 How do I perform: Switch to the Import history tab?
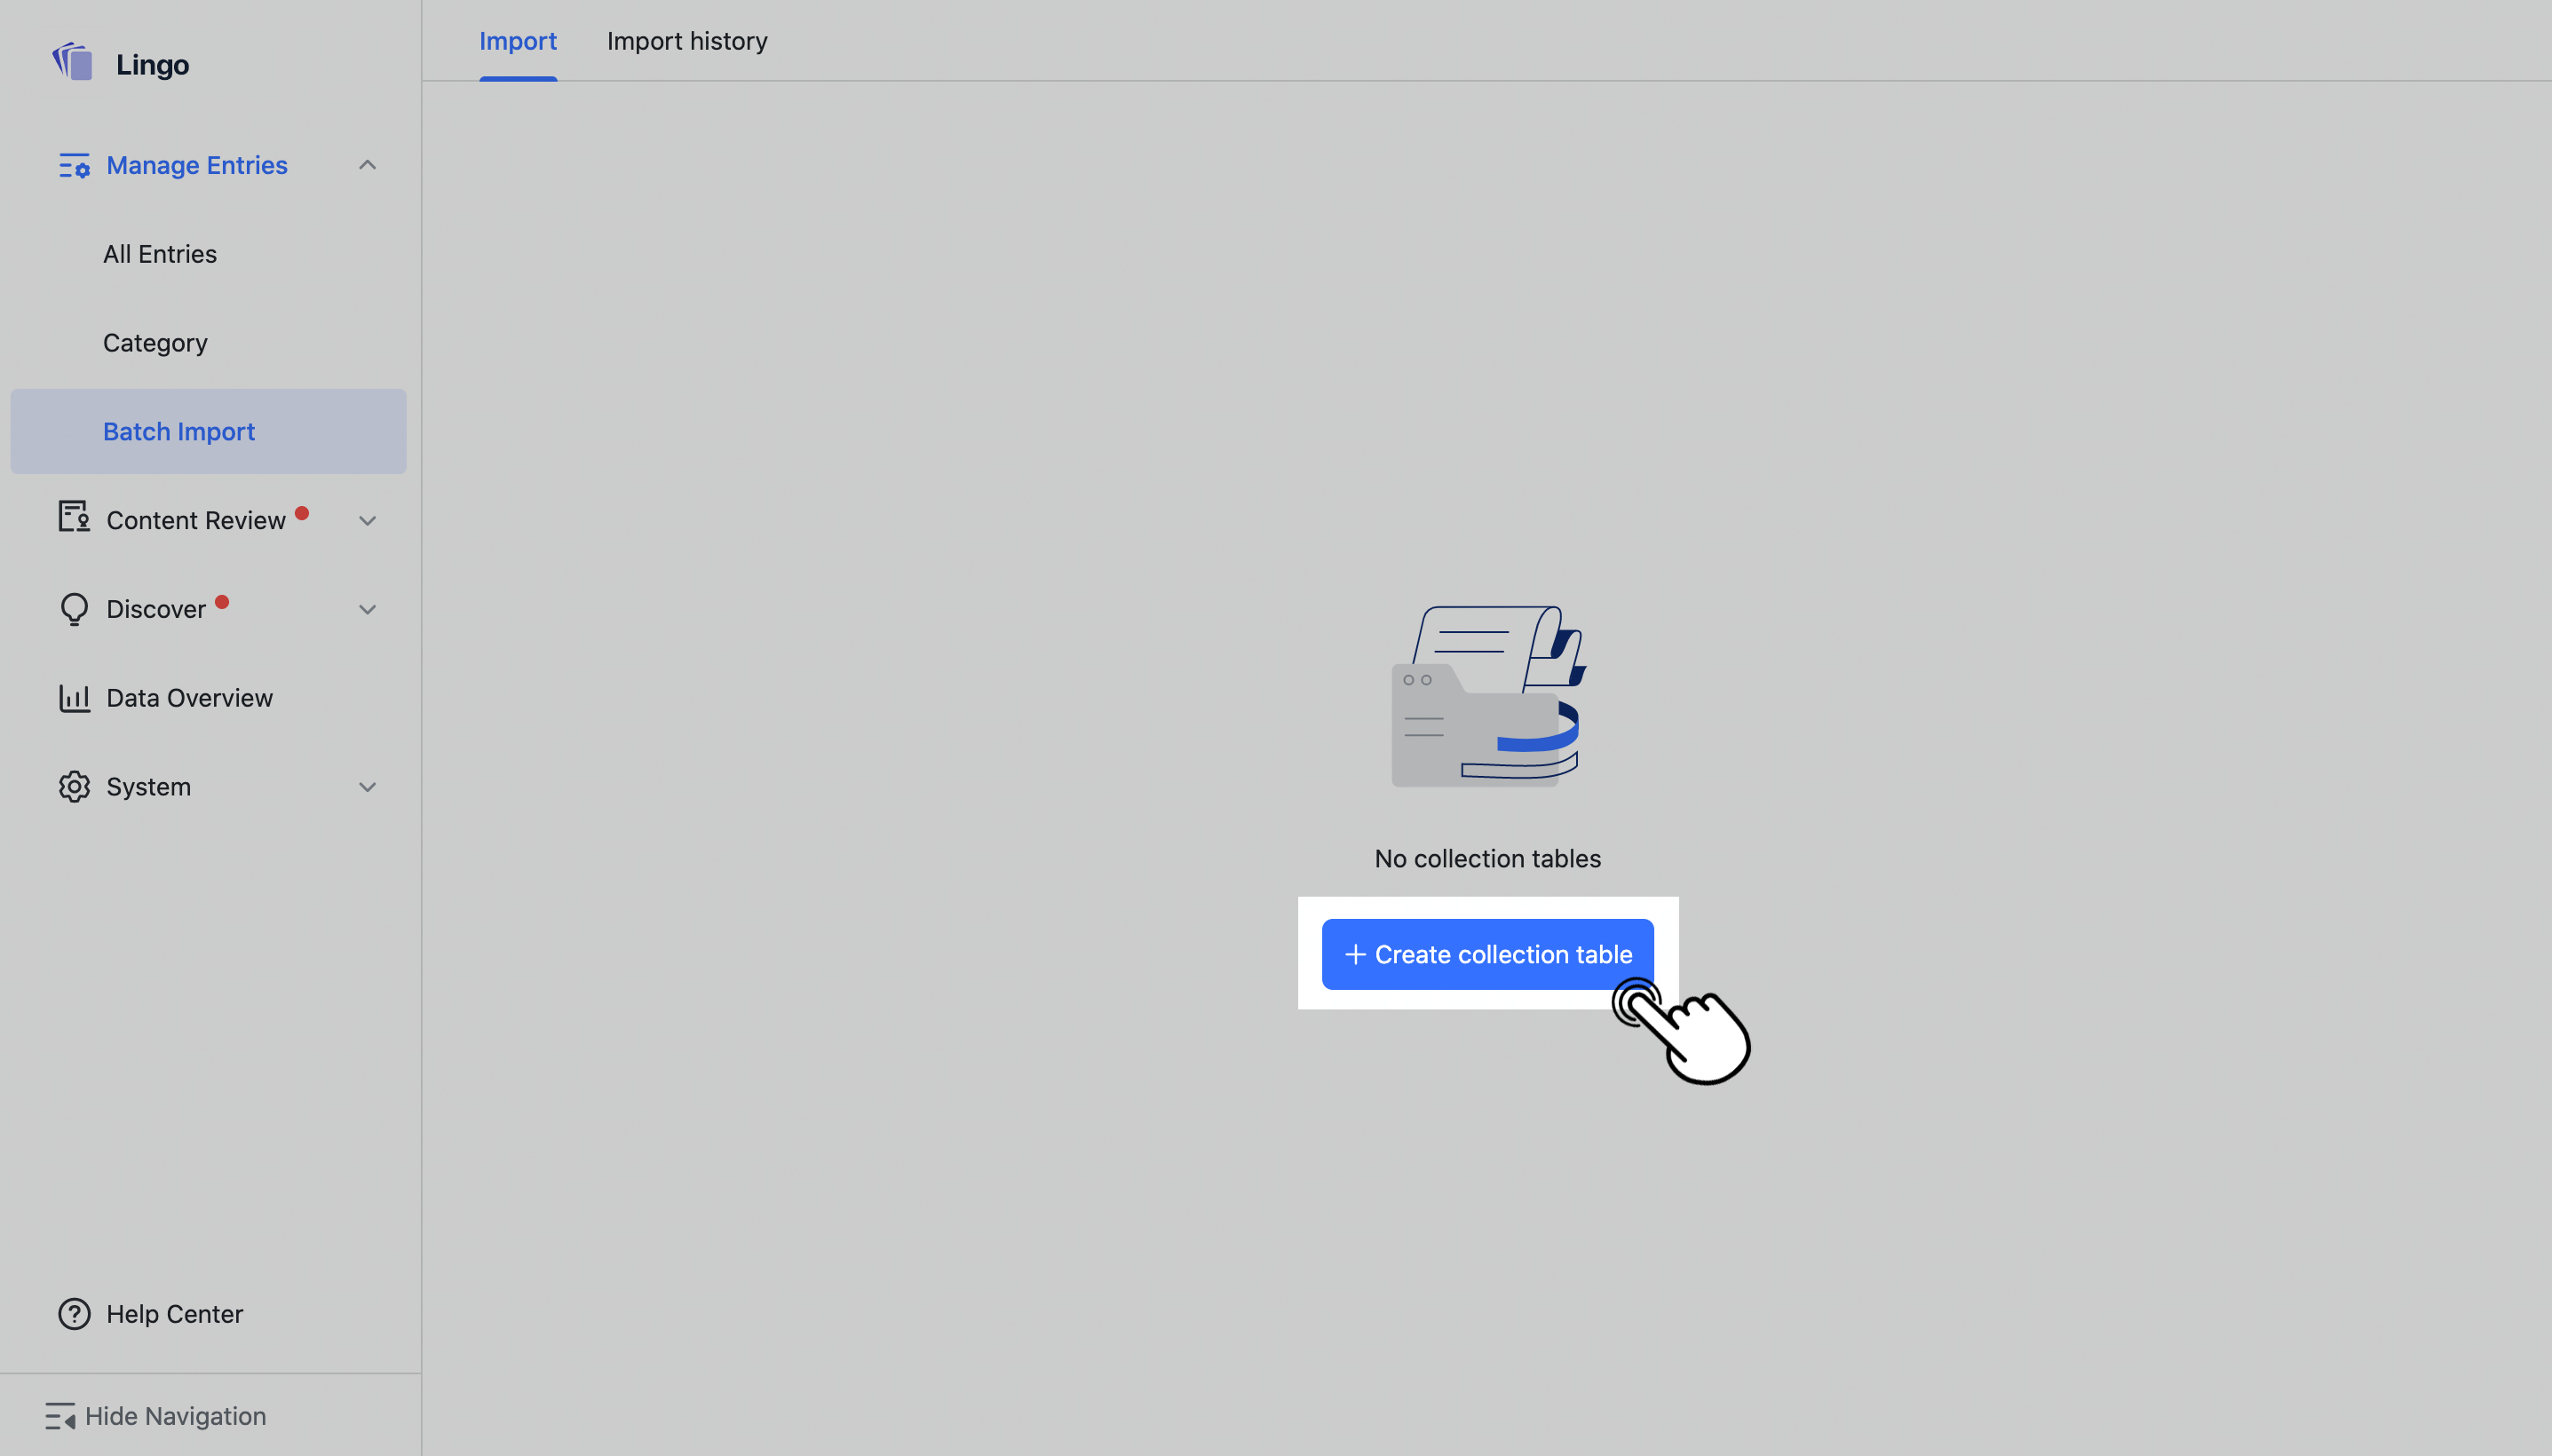click(687, 41)
